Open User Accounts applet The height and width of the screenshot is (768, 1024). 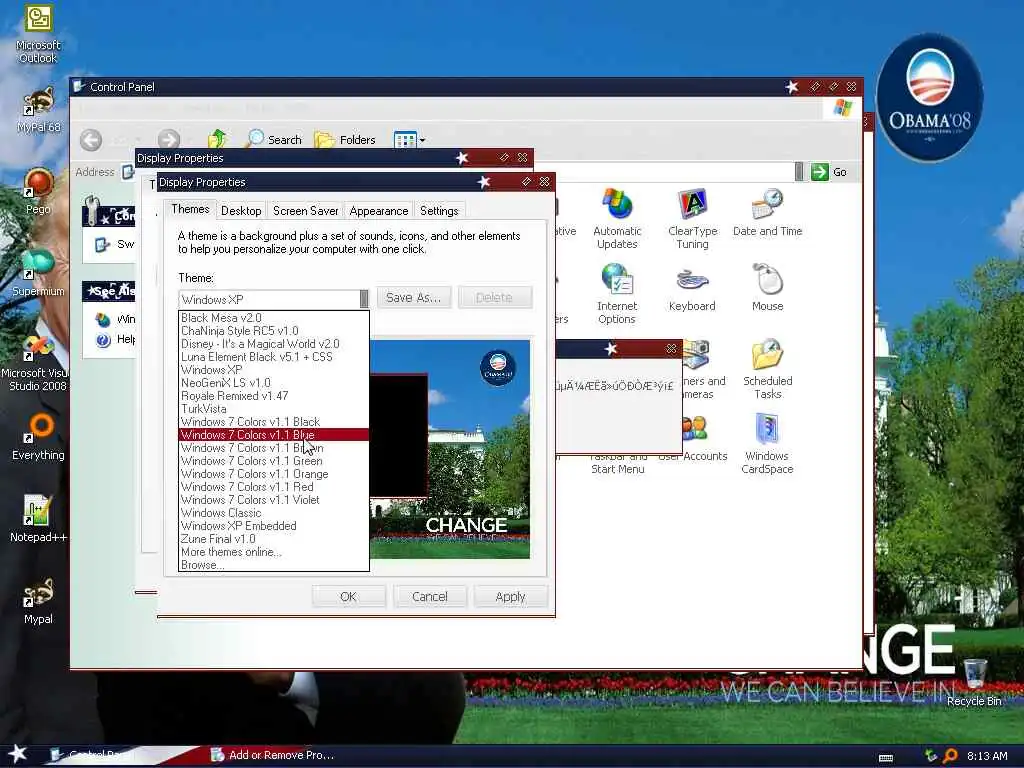(695, 438)
